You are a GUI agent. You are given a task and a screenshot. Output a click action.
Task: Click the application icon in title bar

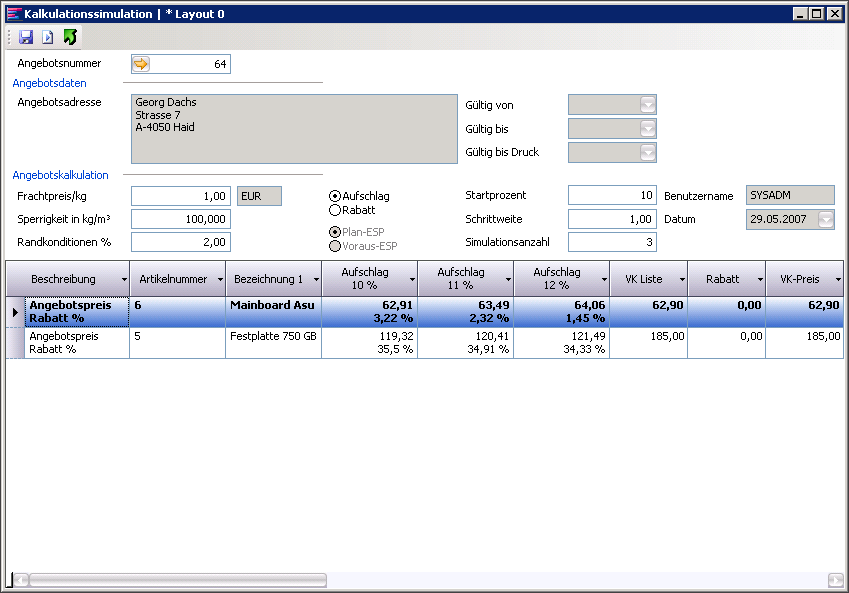(13, 13)
